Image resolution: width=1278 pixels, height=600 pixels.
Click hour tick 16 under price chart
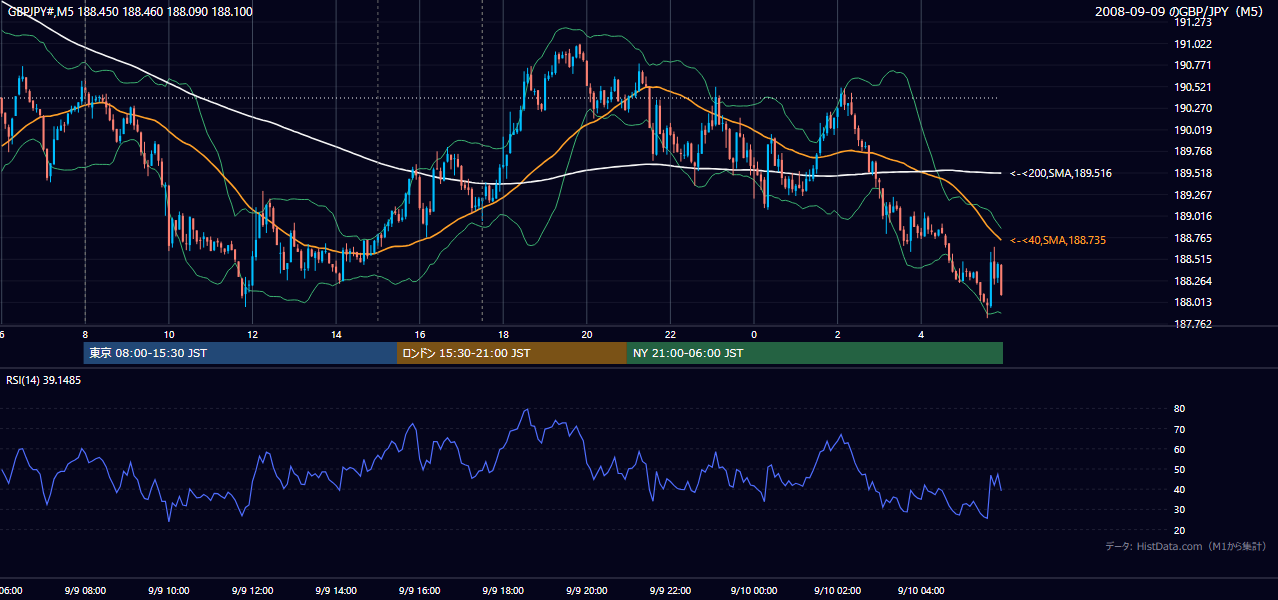coord(420,334)
